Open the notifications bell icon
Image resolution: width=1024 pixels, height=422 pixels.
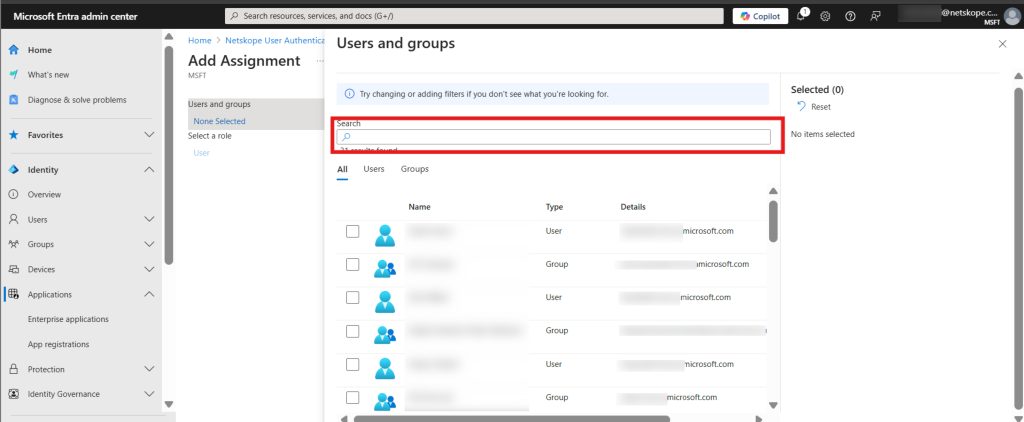click(x=801, y=16)
